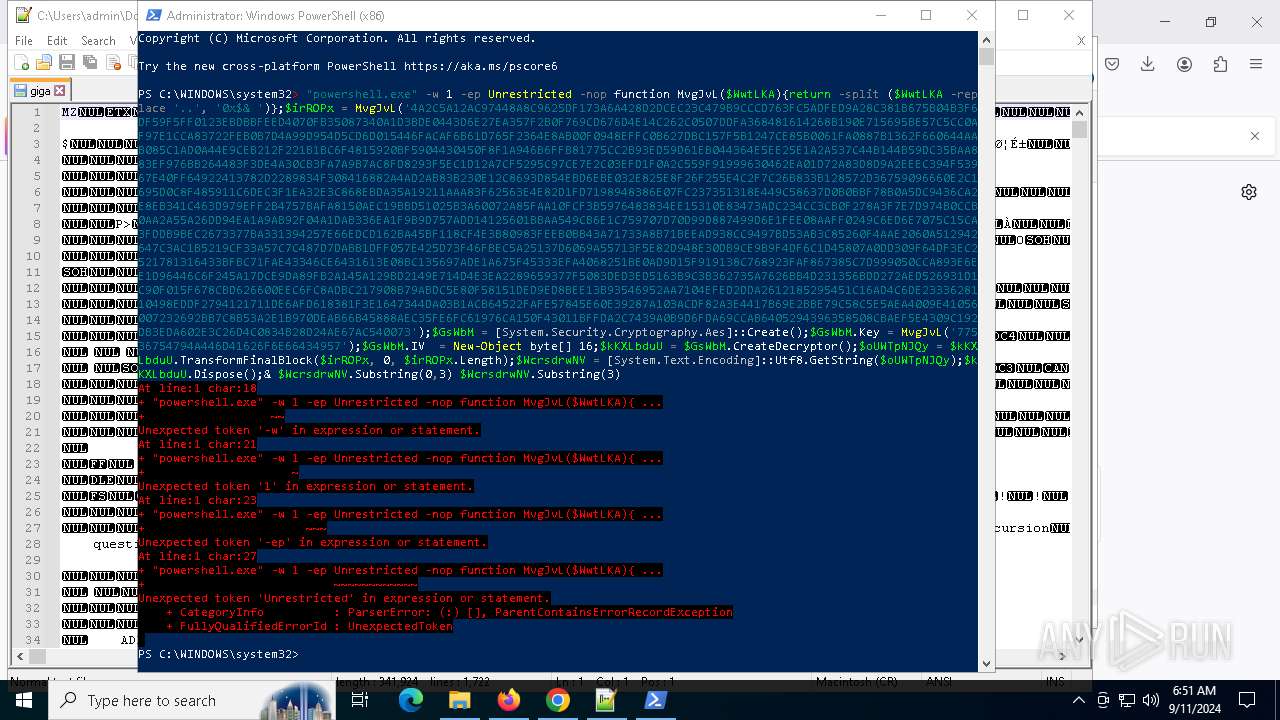1280x720 pixels.
Task: Maximize the PowerShell window
Action: click(x=926, y=15)
